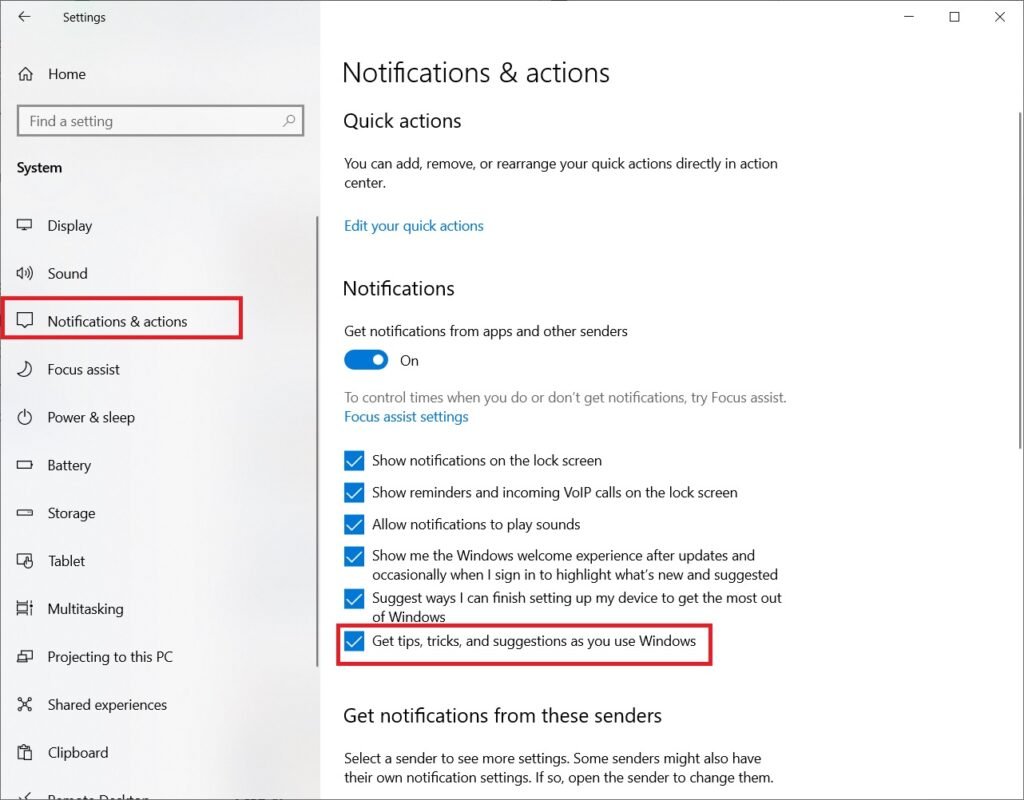Uncheck Get tips, tricks, and suggestions
This screenshot has height=800, width=1024.
pos(354,641)
